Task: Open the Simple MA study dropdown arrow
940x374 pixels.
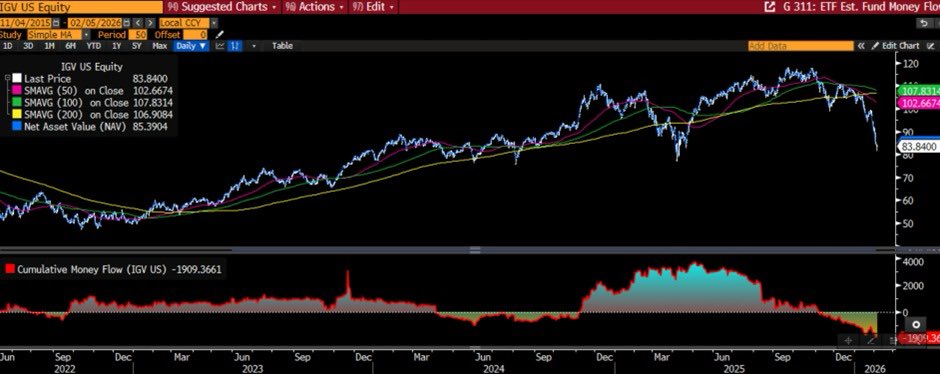Action: [86, 35]
